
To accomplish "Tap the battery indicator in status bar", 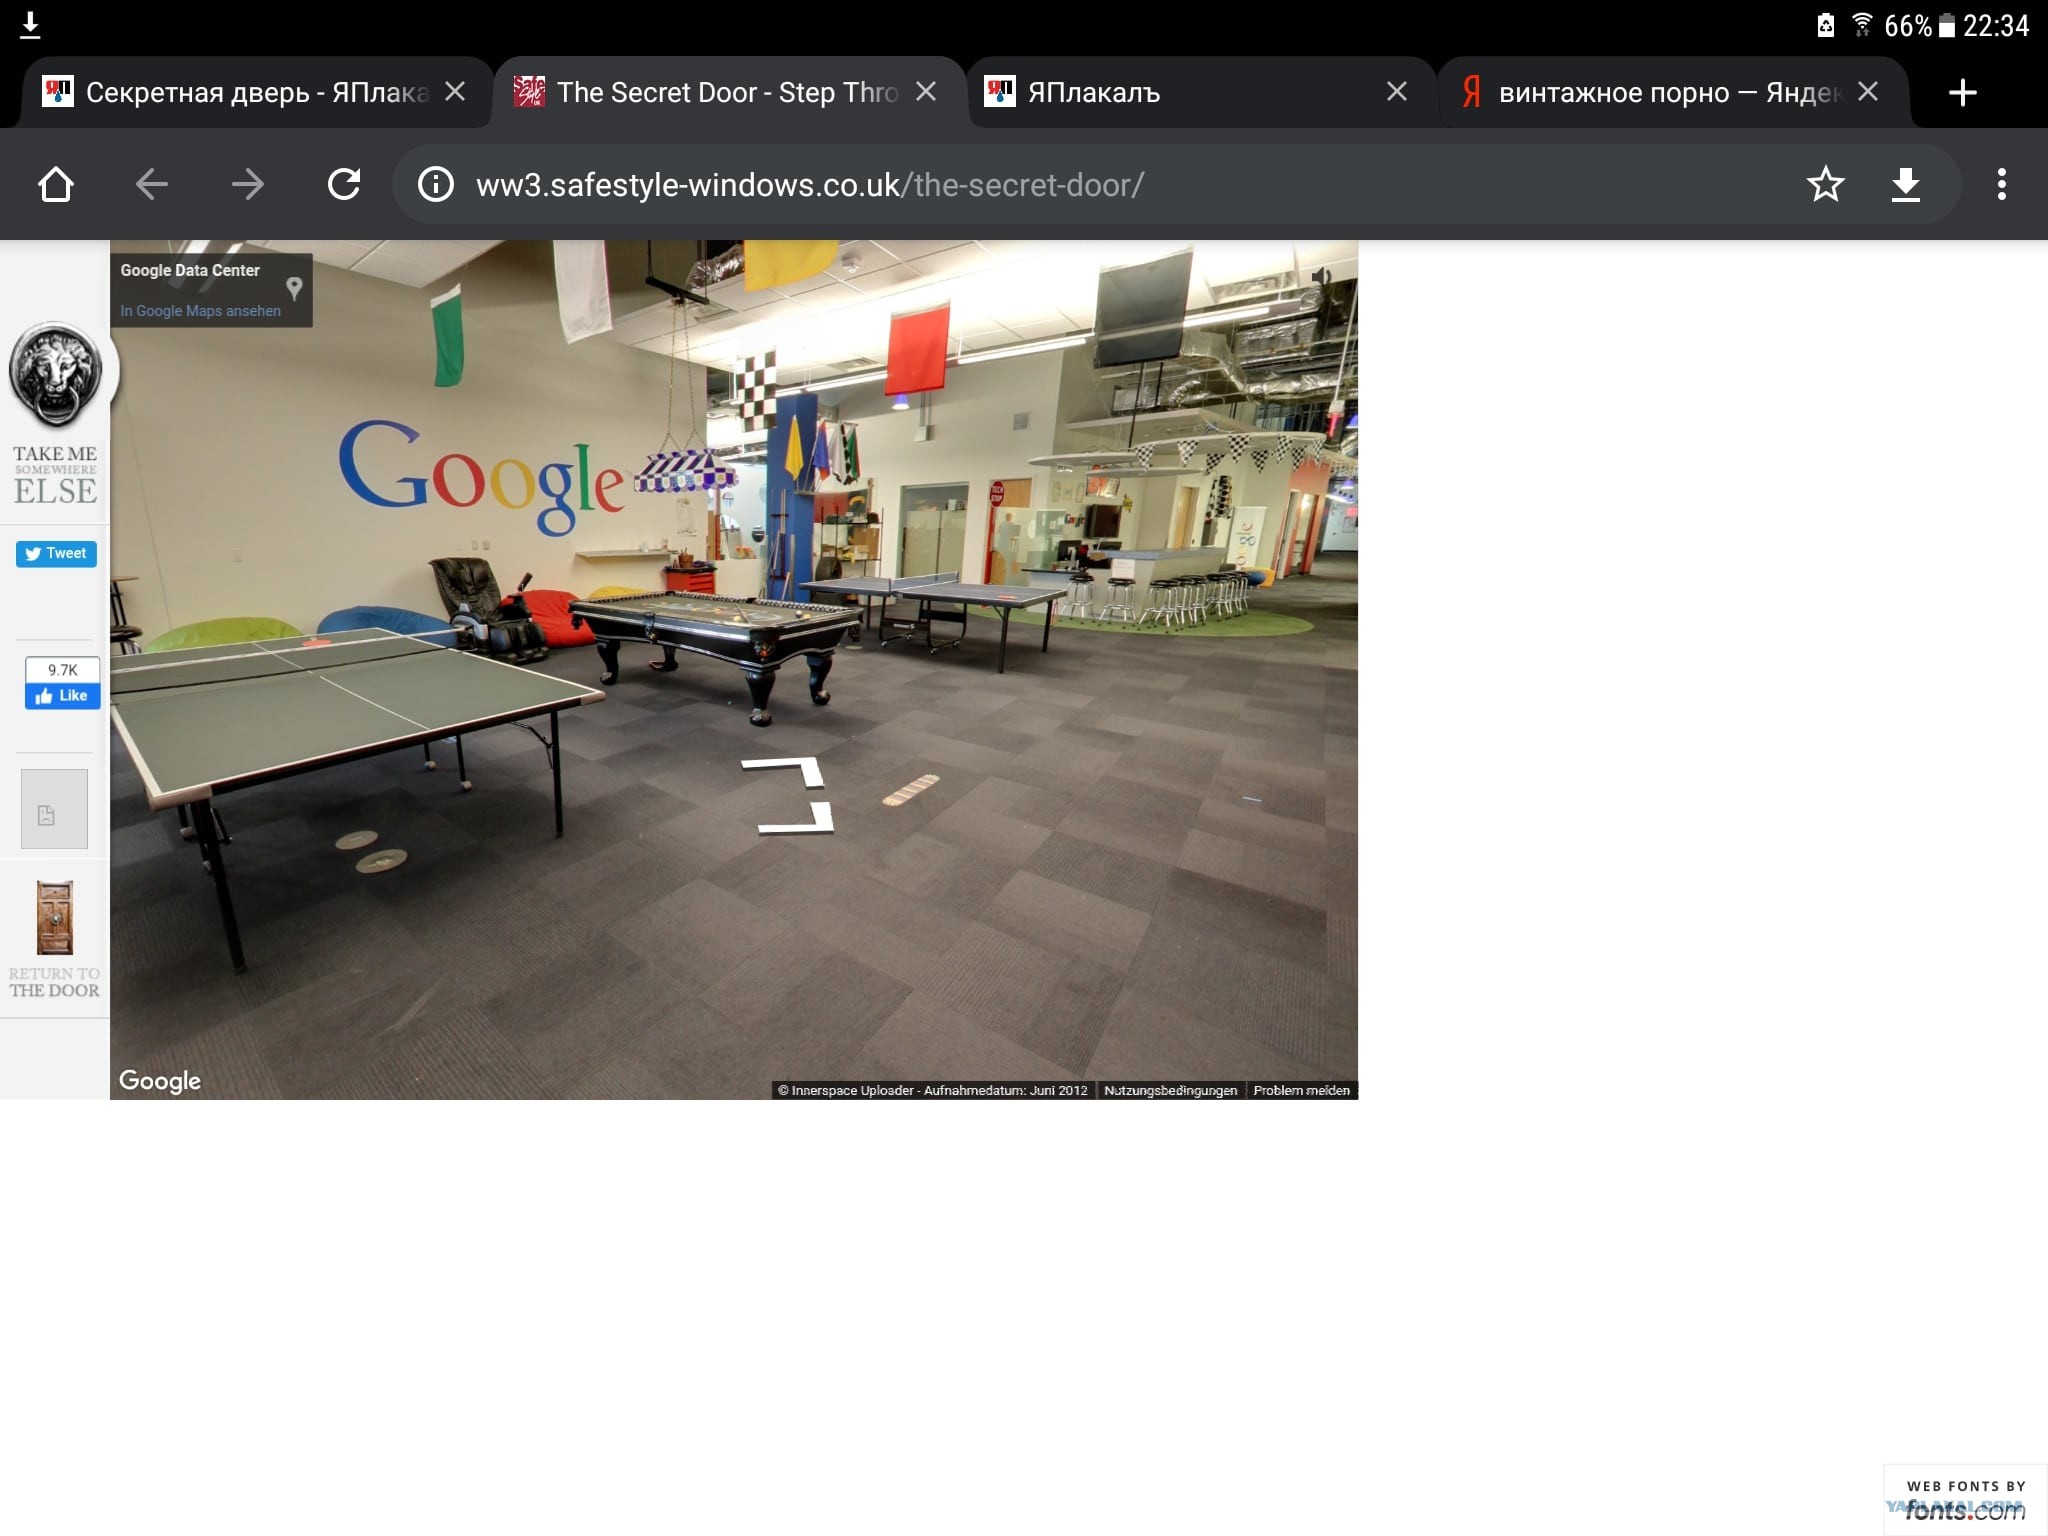I will [1946, 25].
